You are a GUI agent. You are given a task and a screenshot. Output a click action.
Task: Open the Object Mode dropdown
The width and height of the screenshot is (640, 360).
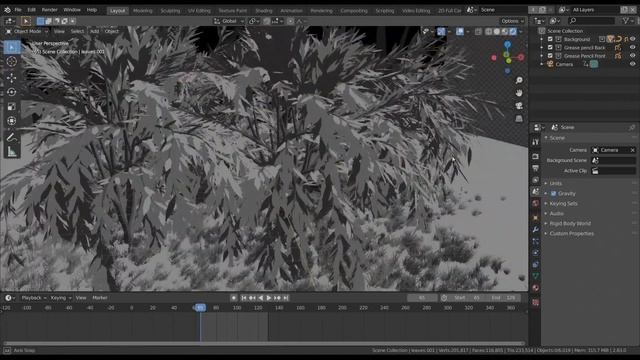[x=26, y=31]
